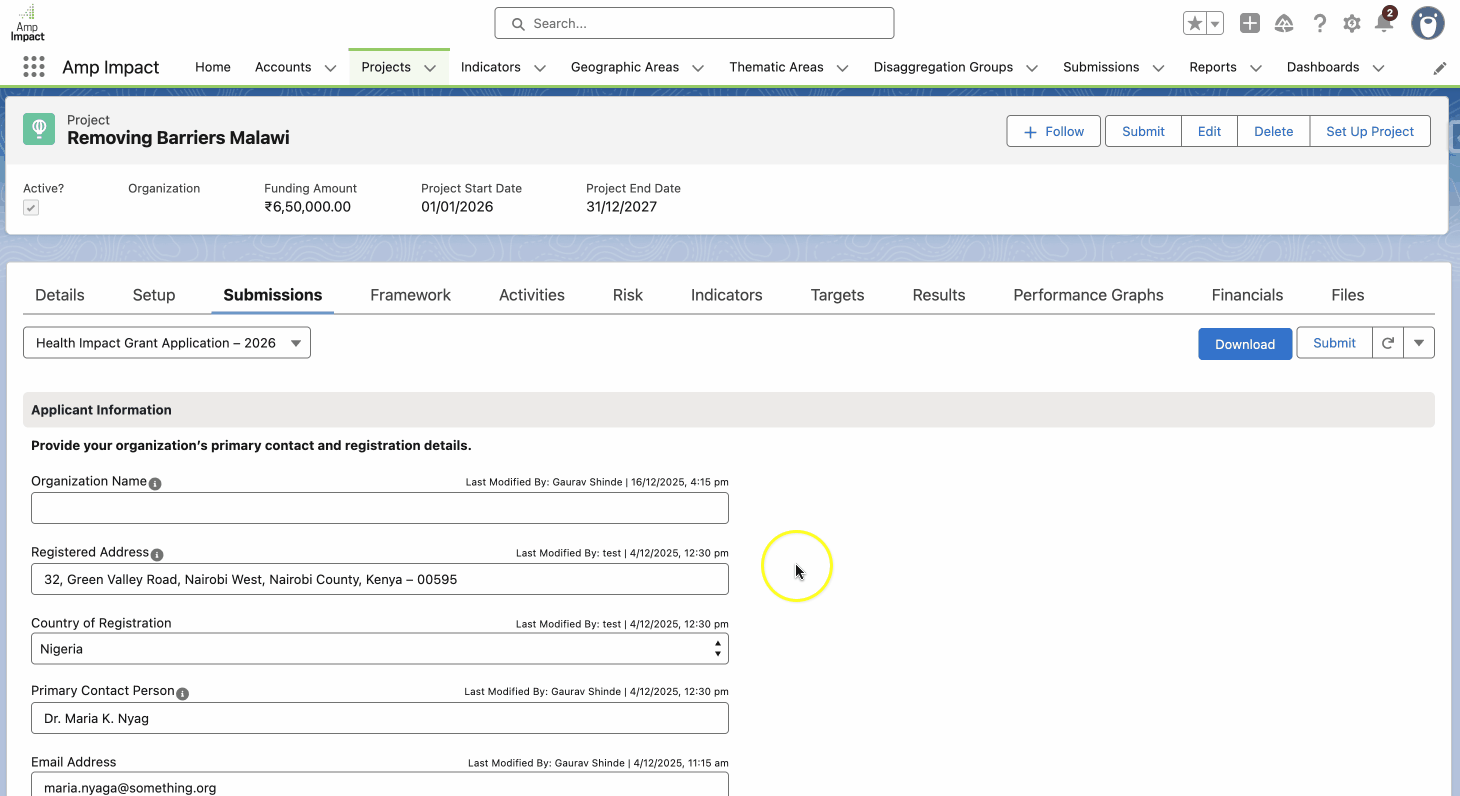Click into the Organization Name field
Screen dimensions: 1460x796
380,508
